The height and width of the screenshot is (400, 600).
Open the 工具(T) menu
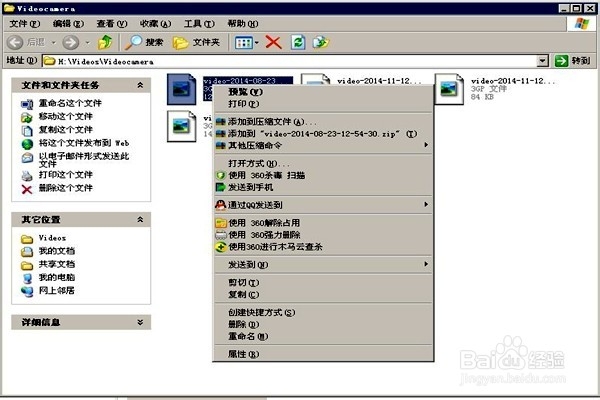coord(199,24)
